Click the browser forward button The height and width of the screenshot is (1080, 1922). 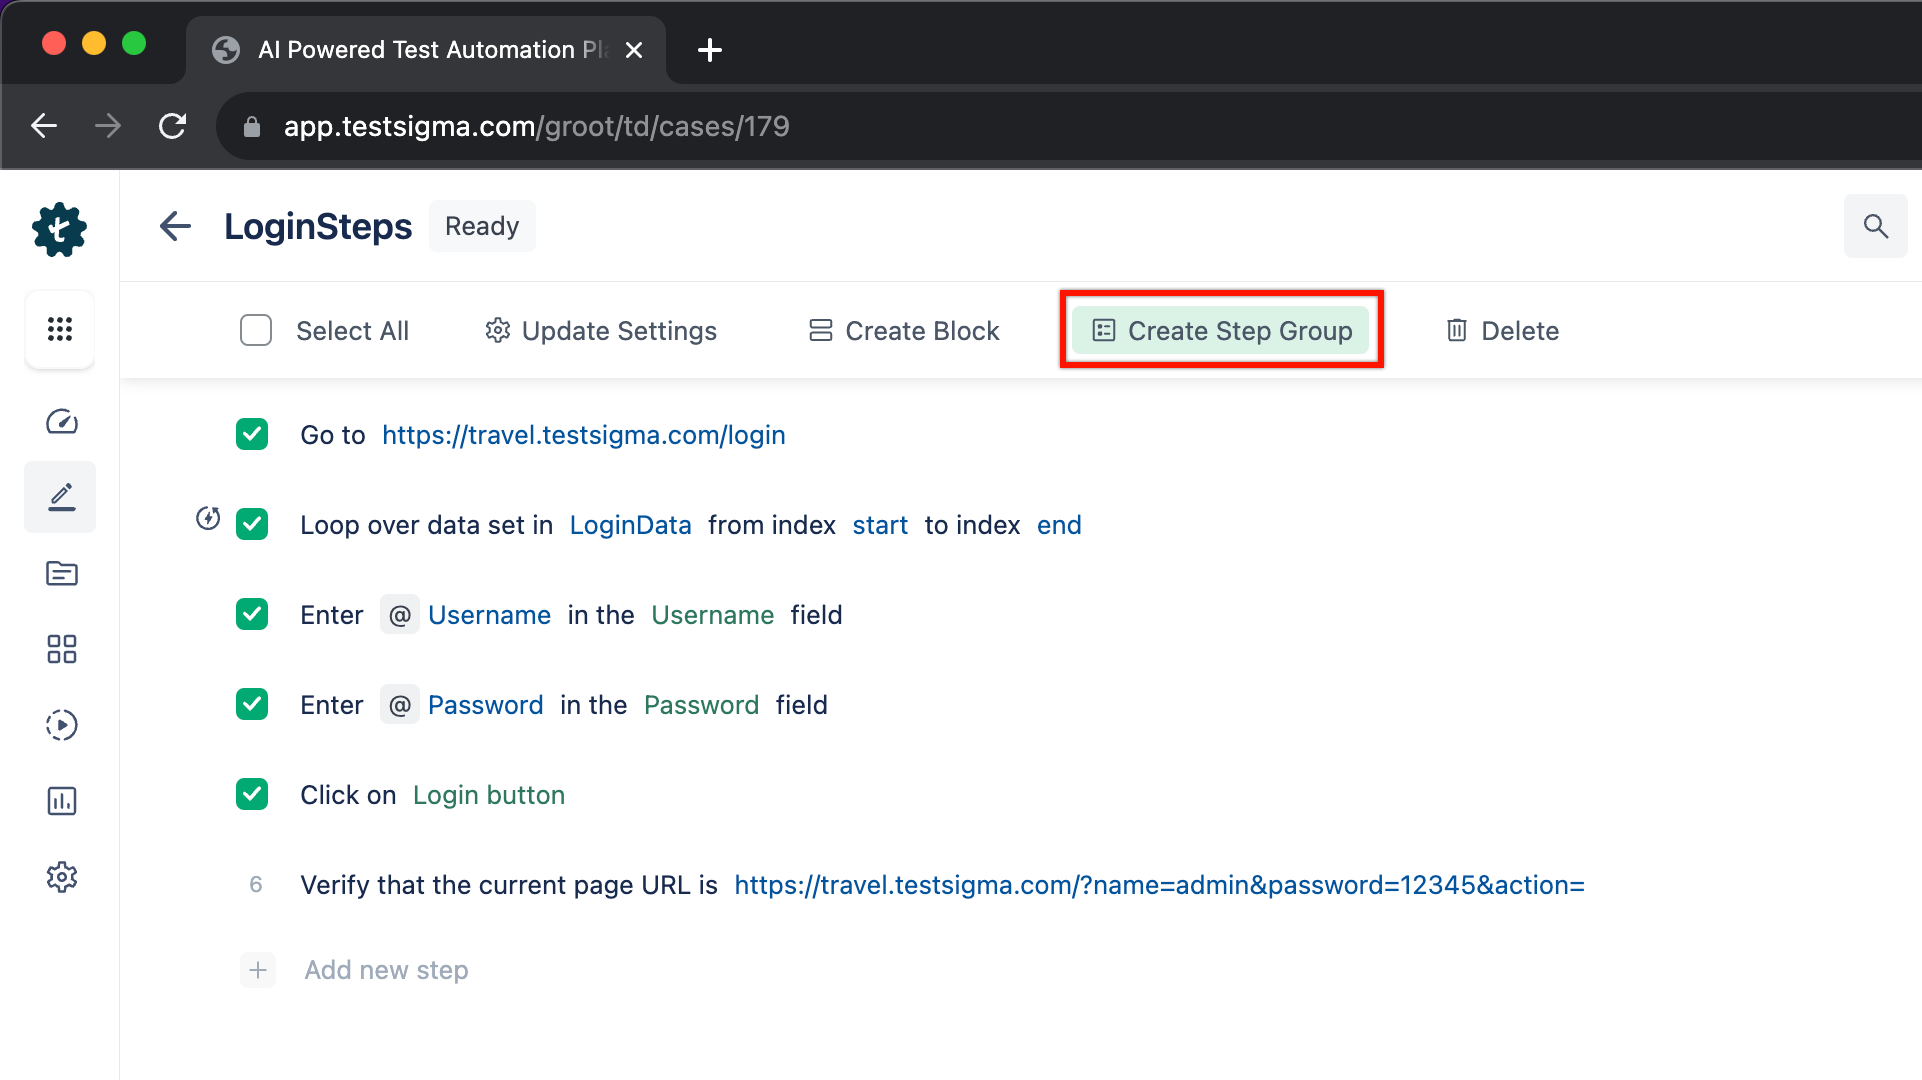pyautogui.click(x=108, y=126)
